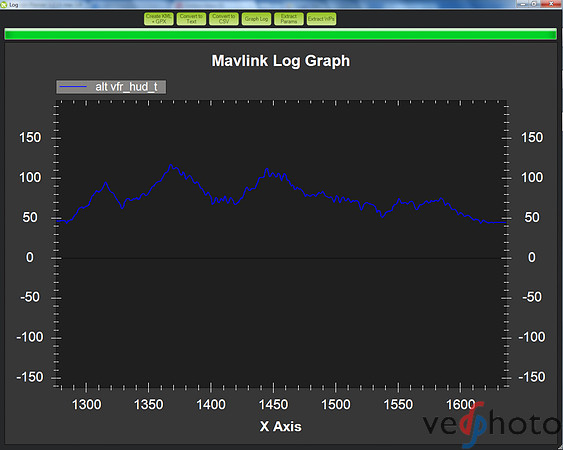
Task: Click the 1300 x-axis tick label
Action: (87, 405)
